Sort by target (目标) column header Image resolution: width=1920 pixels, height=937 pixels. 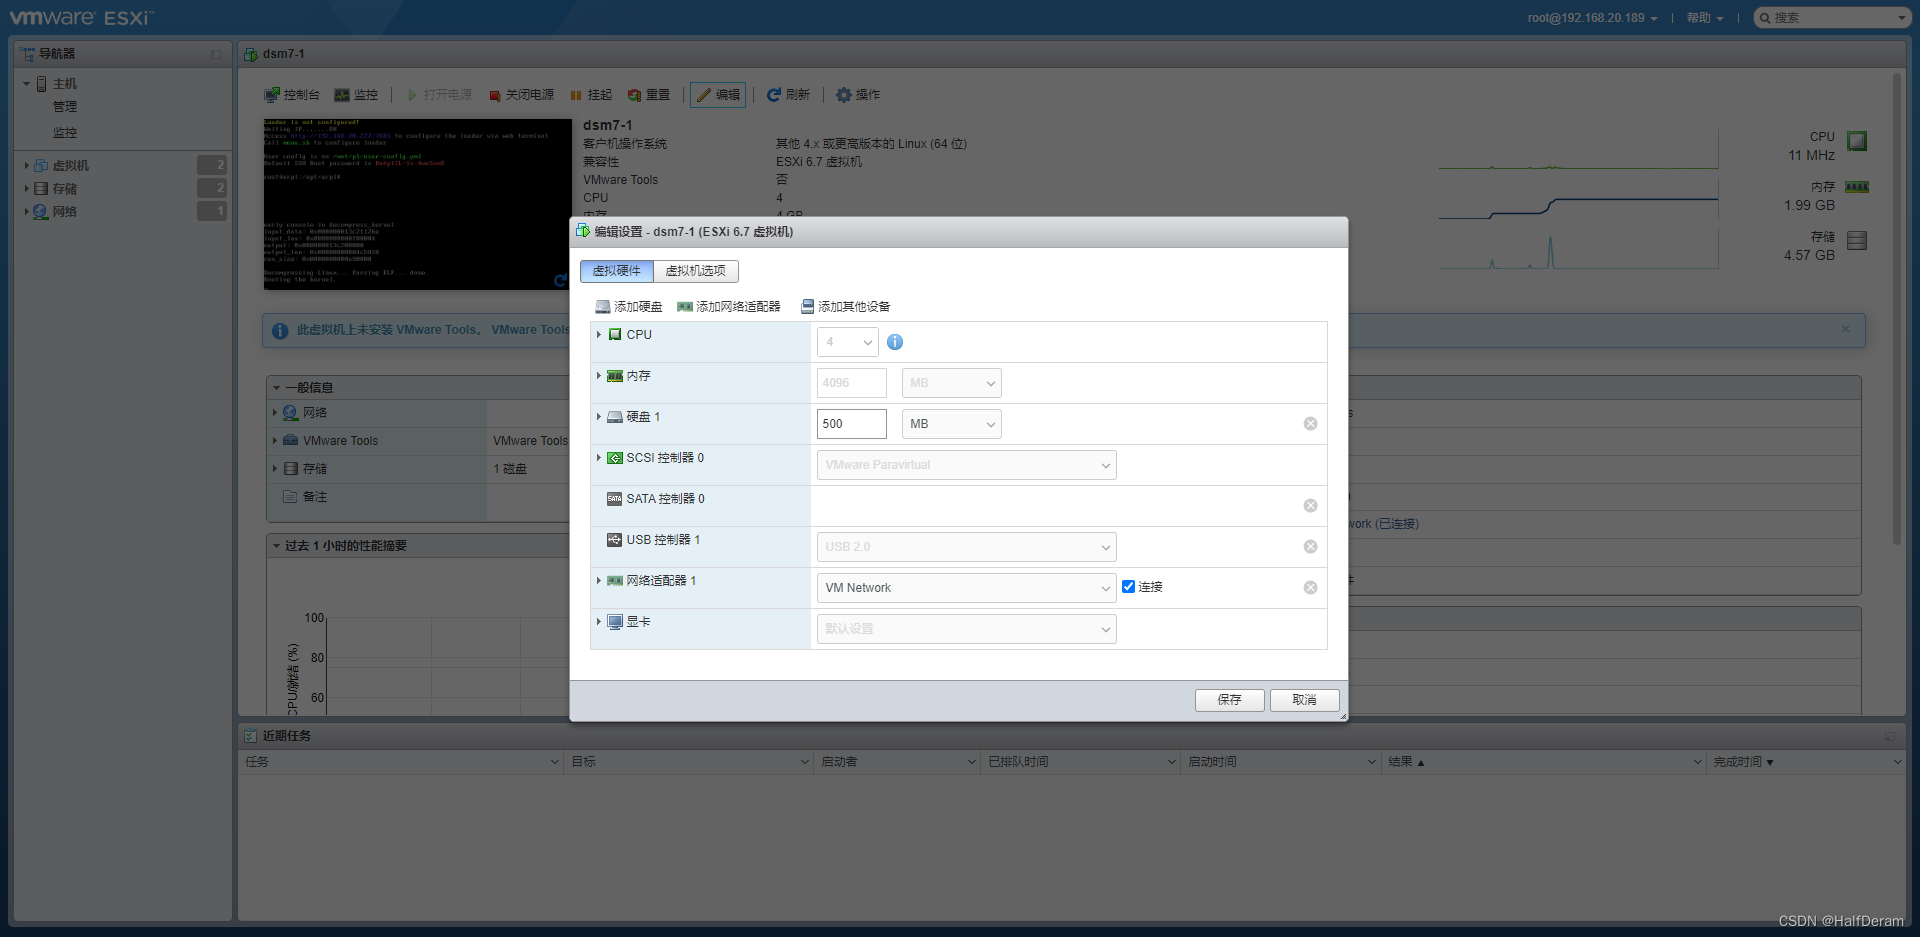point(689,762)
